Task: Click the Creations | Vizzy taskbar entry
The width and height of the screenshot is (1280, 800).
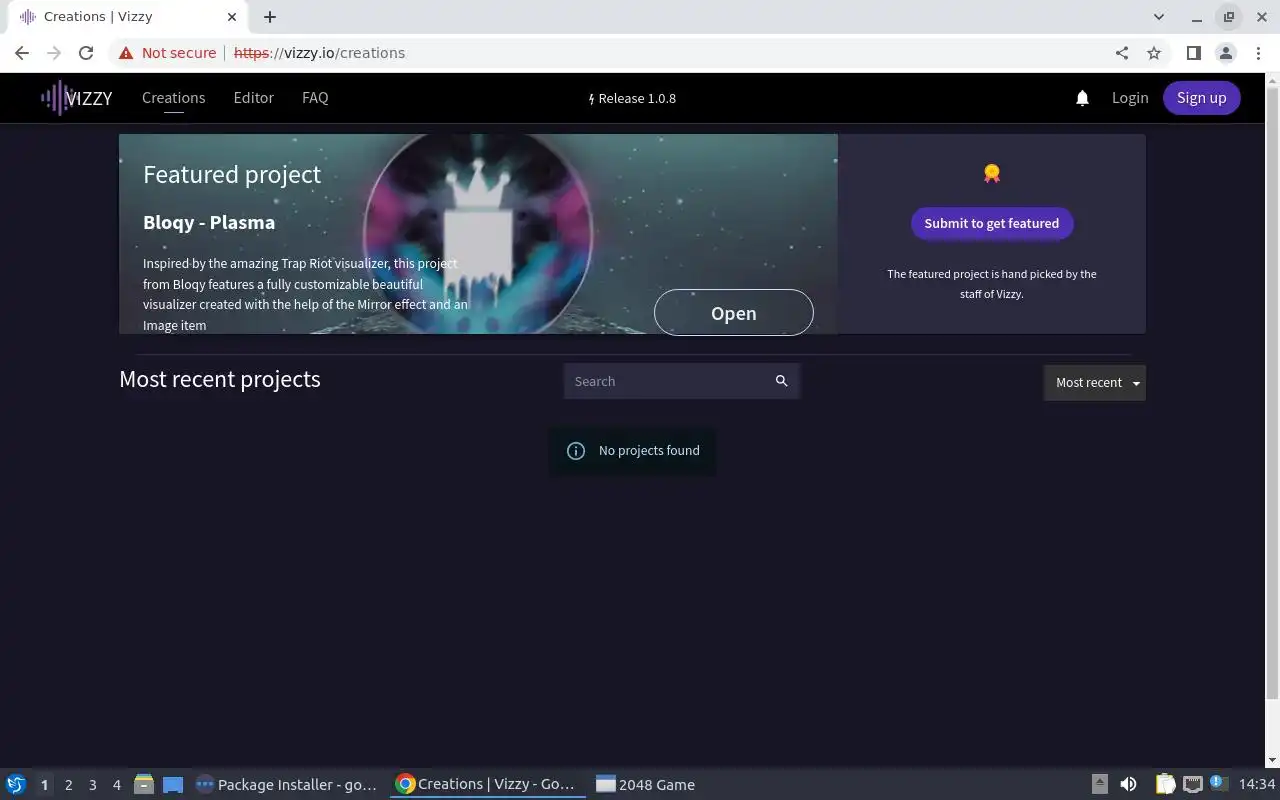Action: (487, 785)
